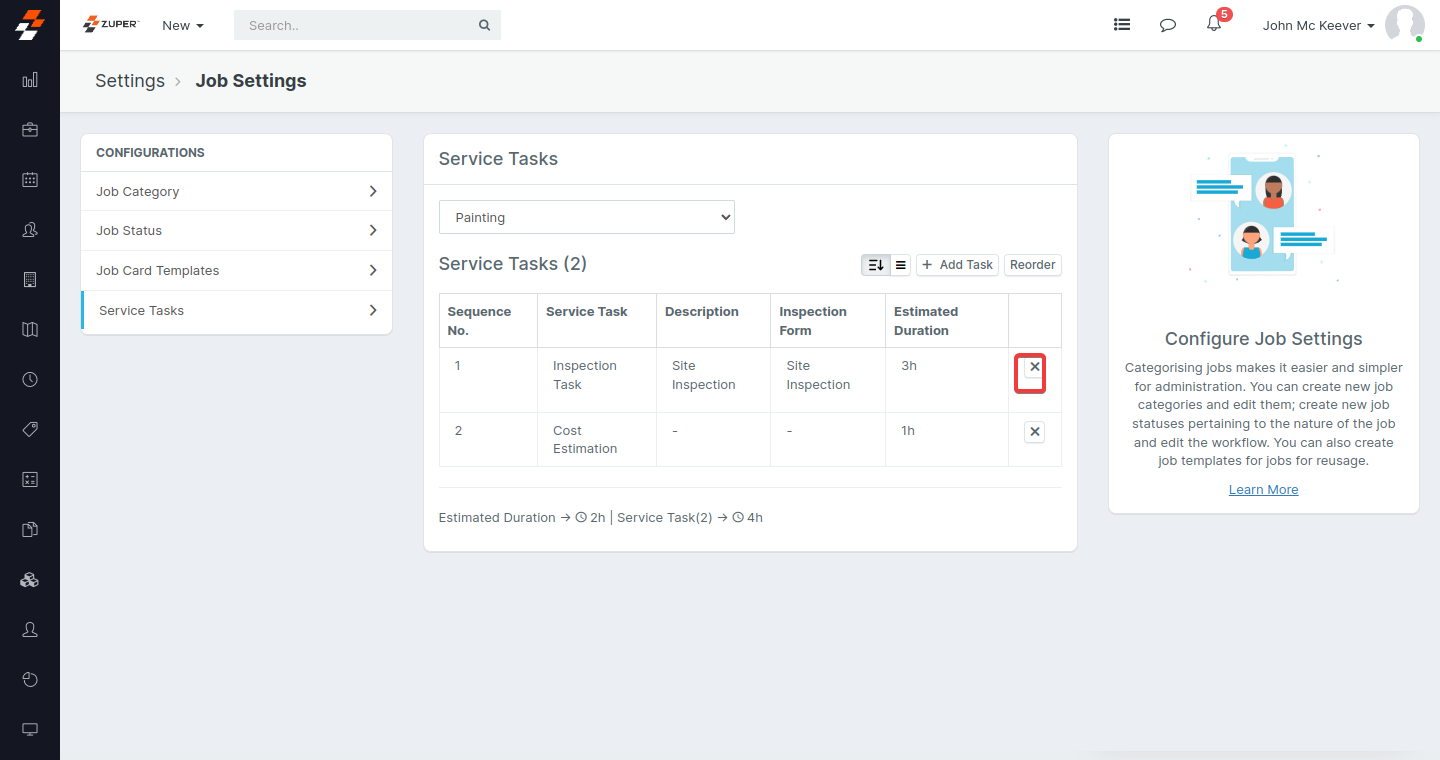Open notifications bell icon
The height and width of the screenshot is (760, 1440).
click(x=1214, y=25)
